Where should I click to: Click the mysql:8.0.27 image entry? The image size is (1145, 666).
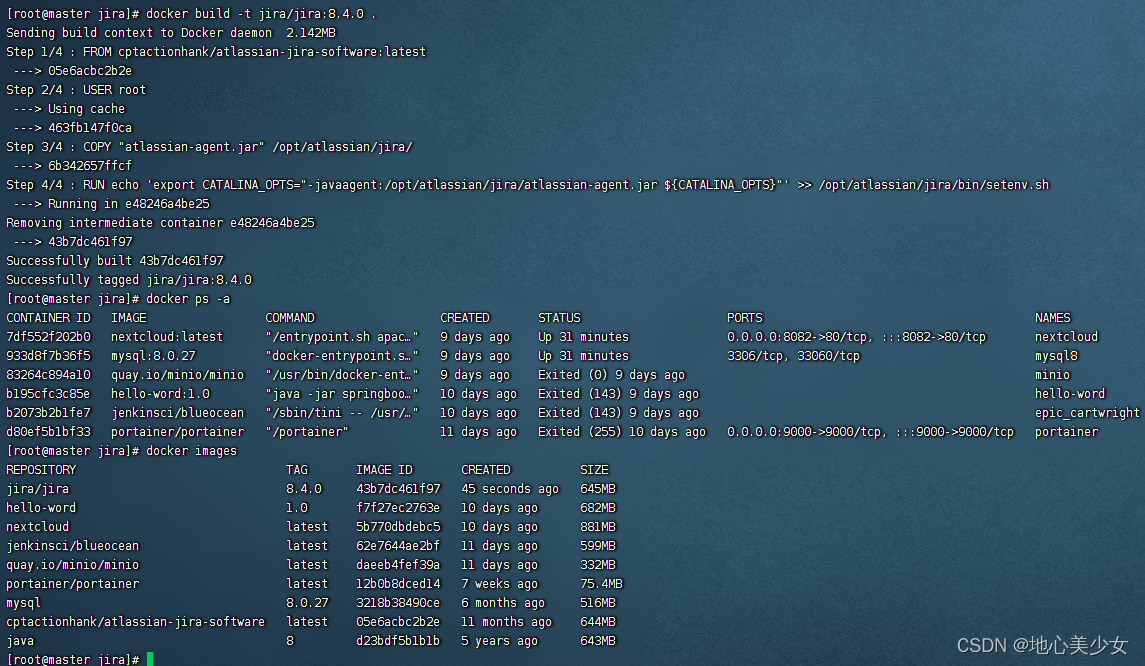pos(153,356)
